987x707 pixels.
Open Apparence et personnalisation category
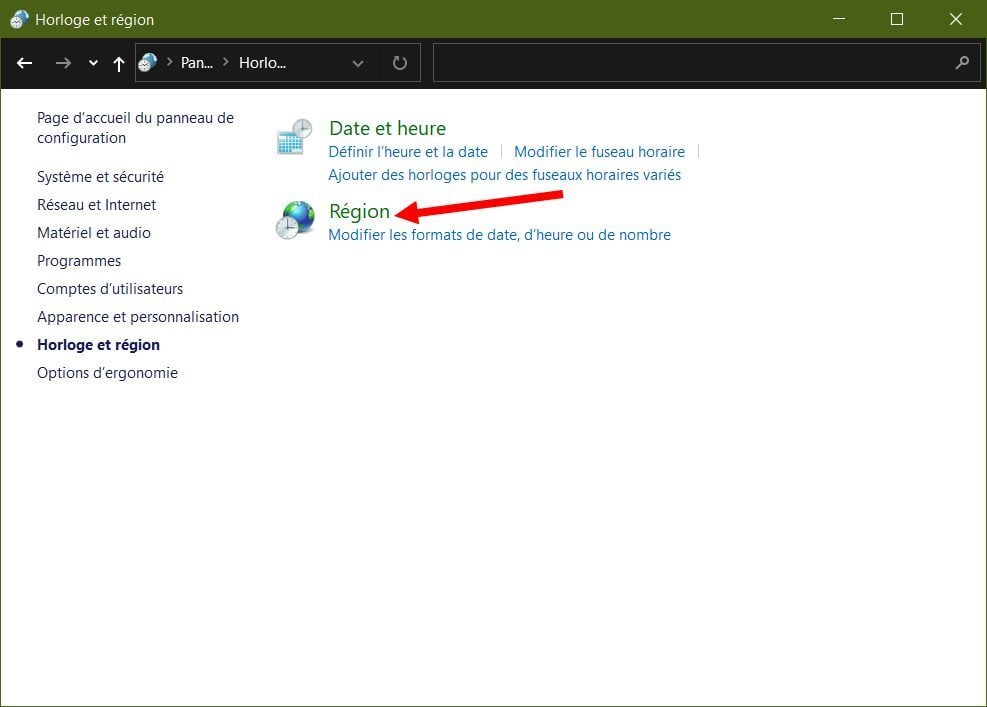[138, 317]
